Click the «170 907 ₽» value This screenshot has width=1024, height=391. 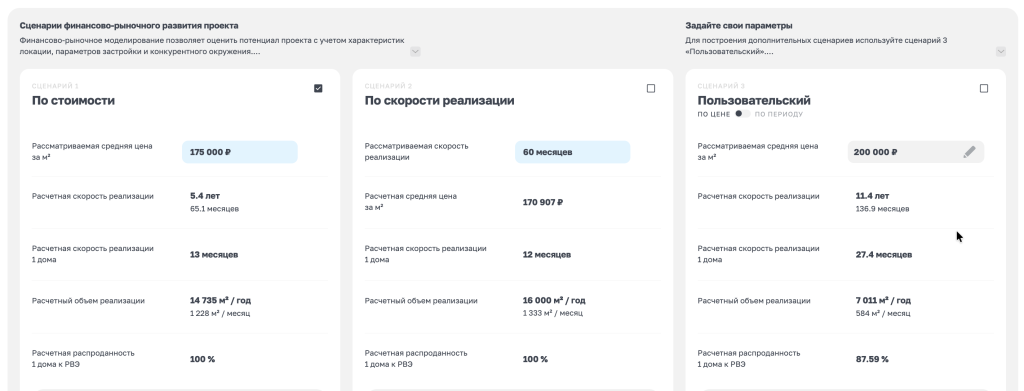(x=543, y=202)
